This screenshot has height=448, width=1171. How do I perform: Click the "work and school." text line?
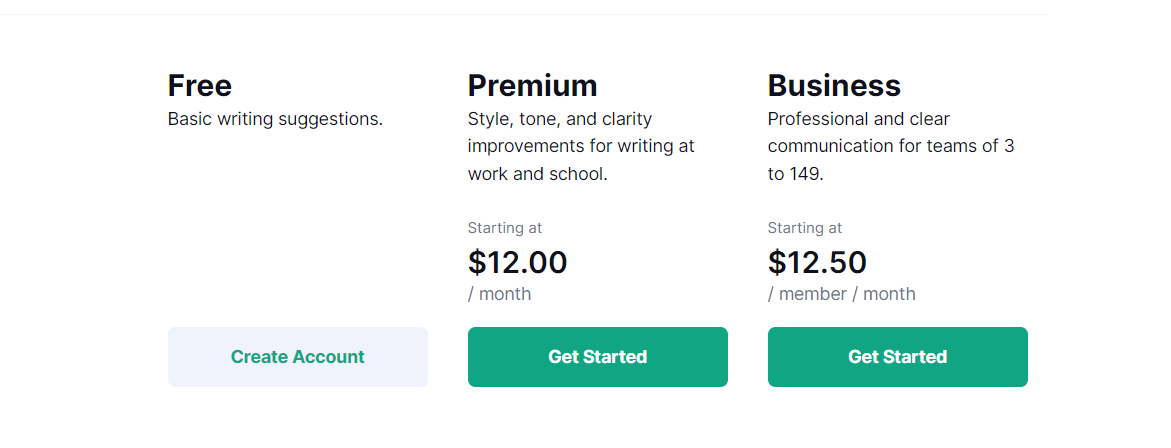click(x=538, y=174)
